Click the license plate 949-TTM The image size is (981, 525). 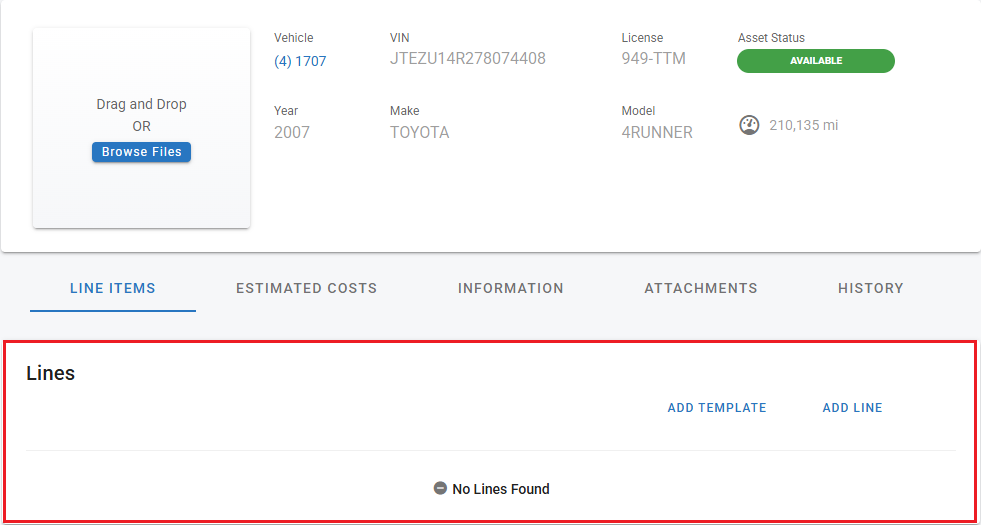click(x=653, y=59)
